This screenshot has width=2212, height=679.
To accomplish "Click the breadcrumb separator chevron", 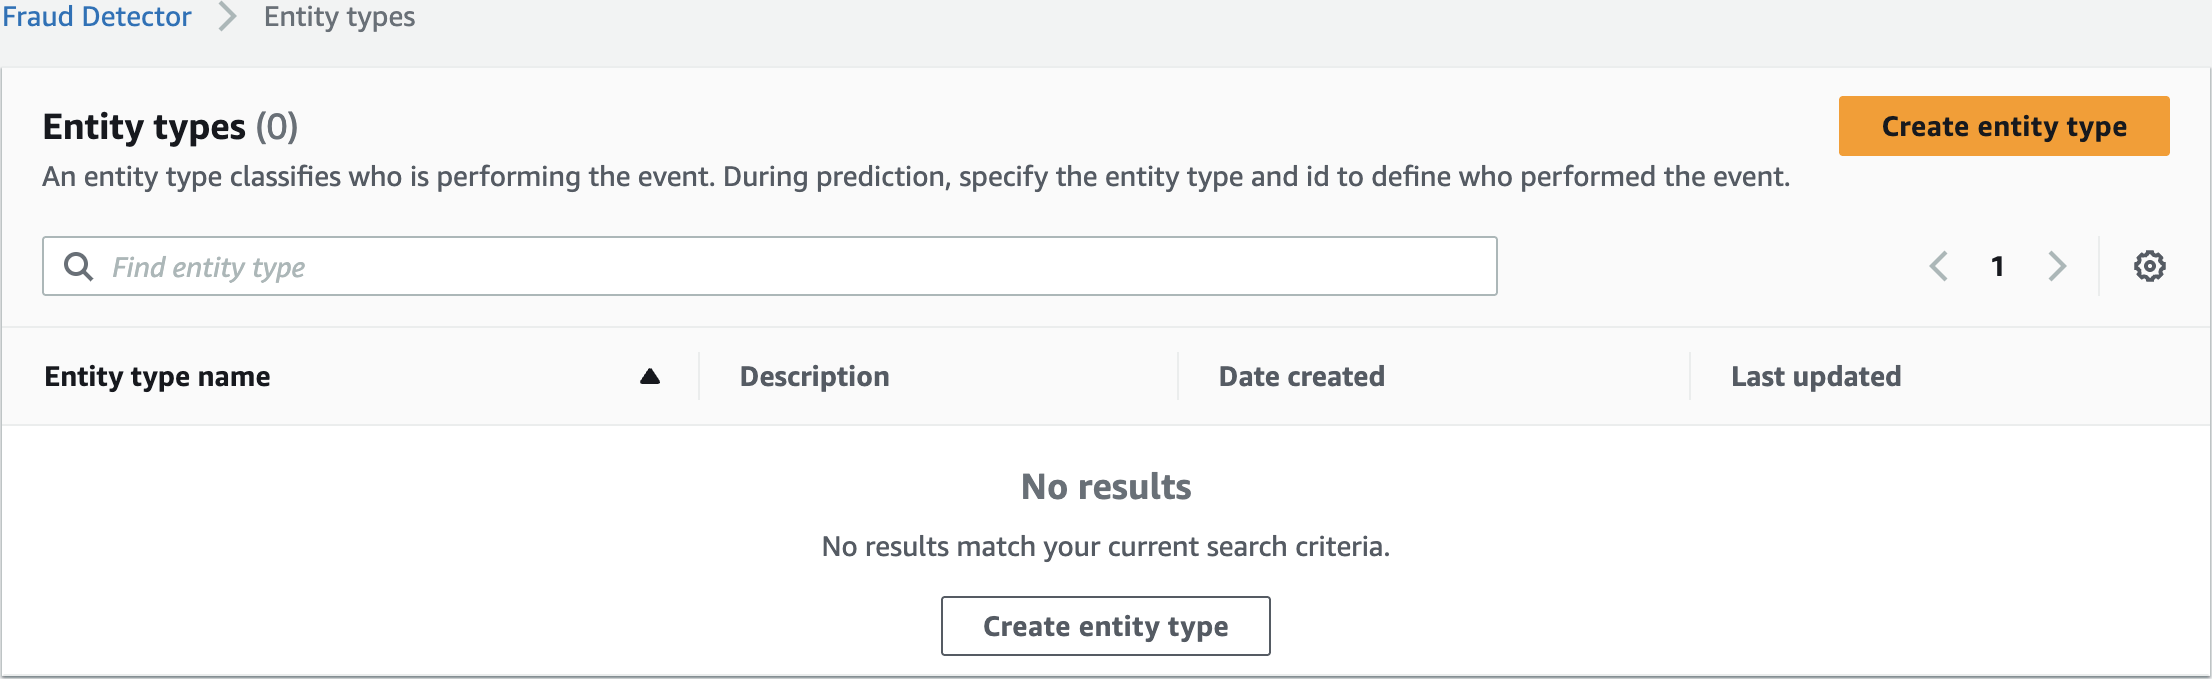I will pos(228,17).
